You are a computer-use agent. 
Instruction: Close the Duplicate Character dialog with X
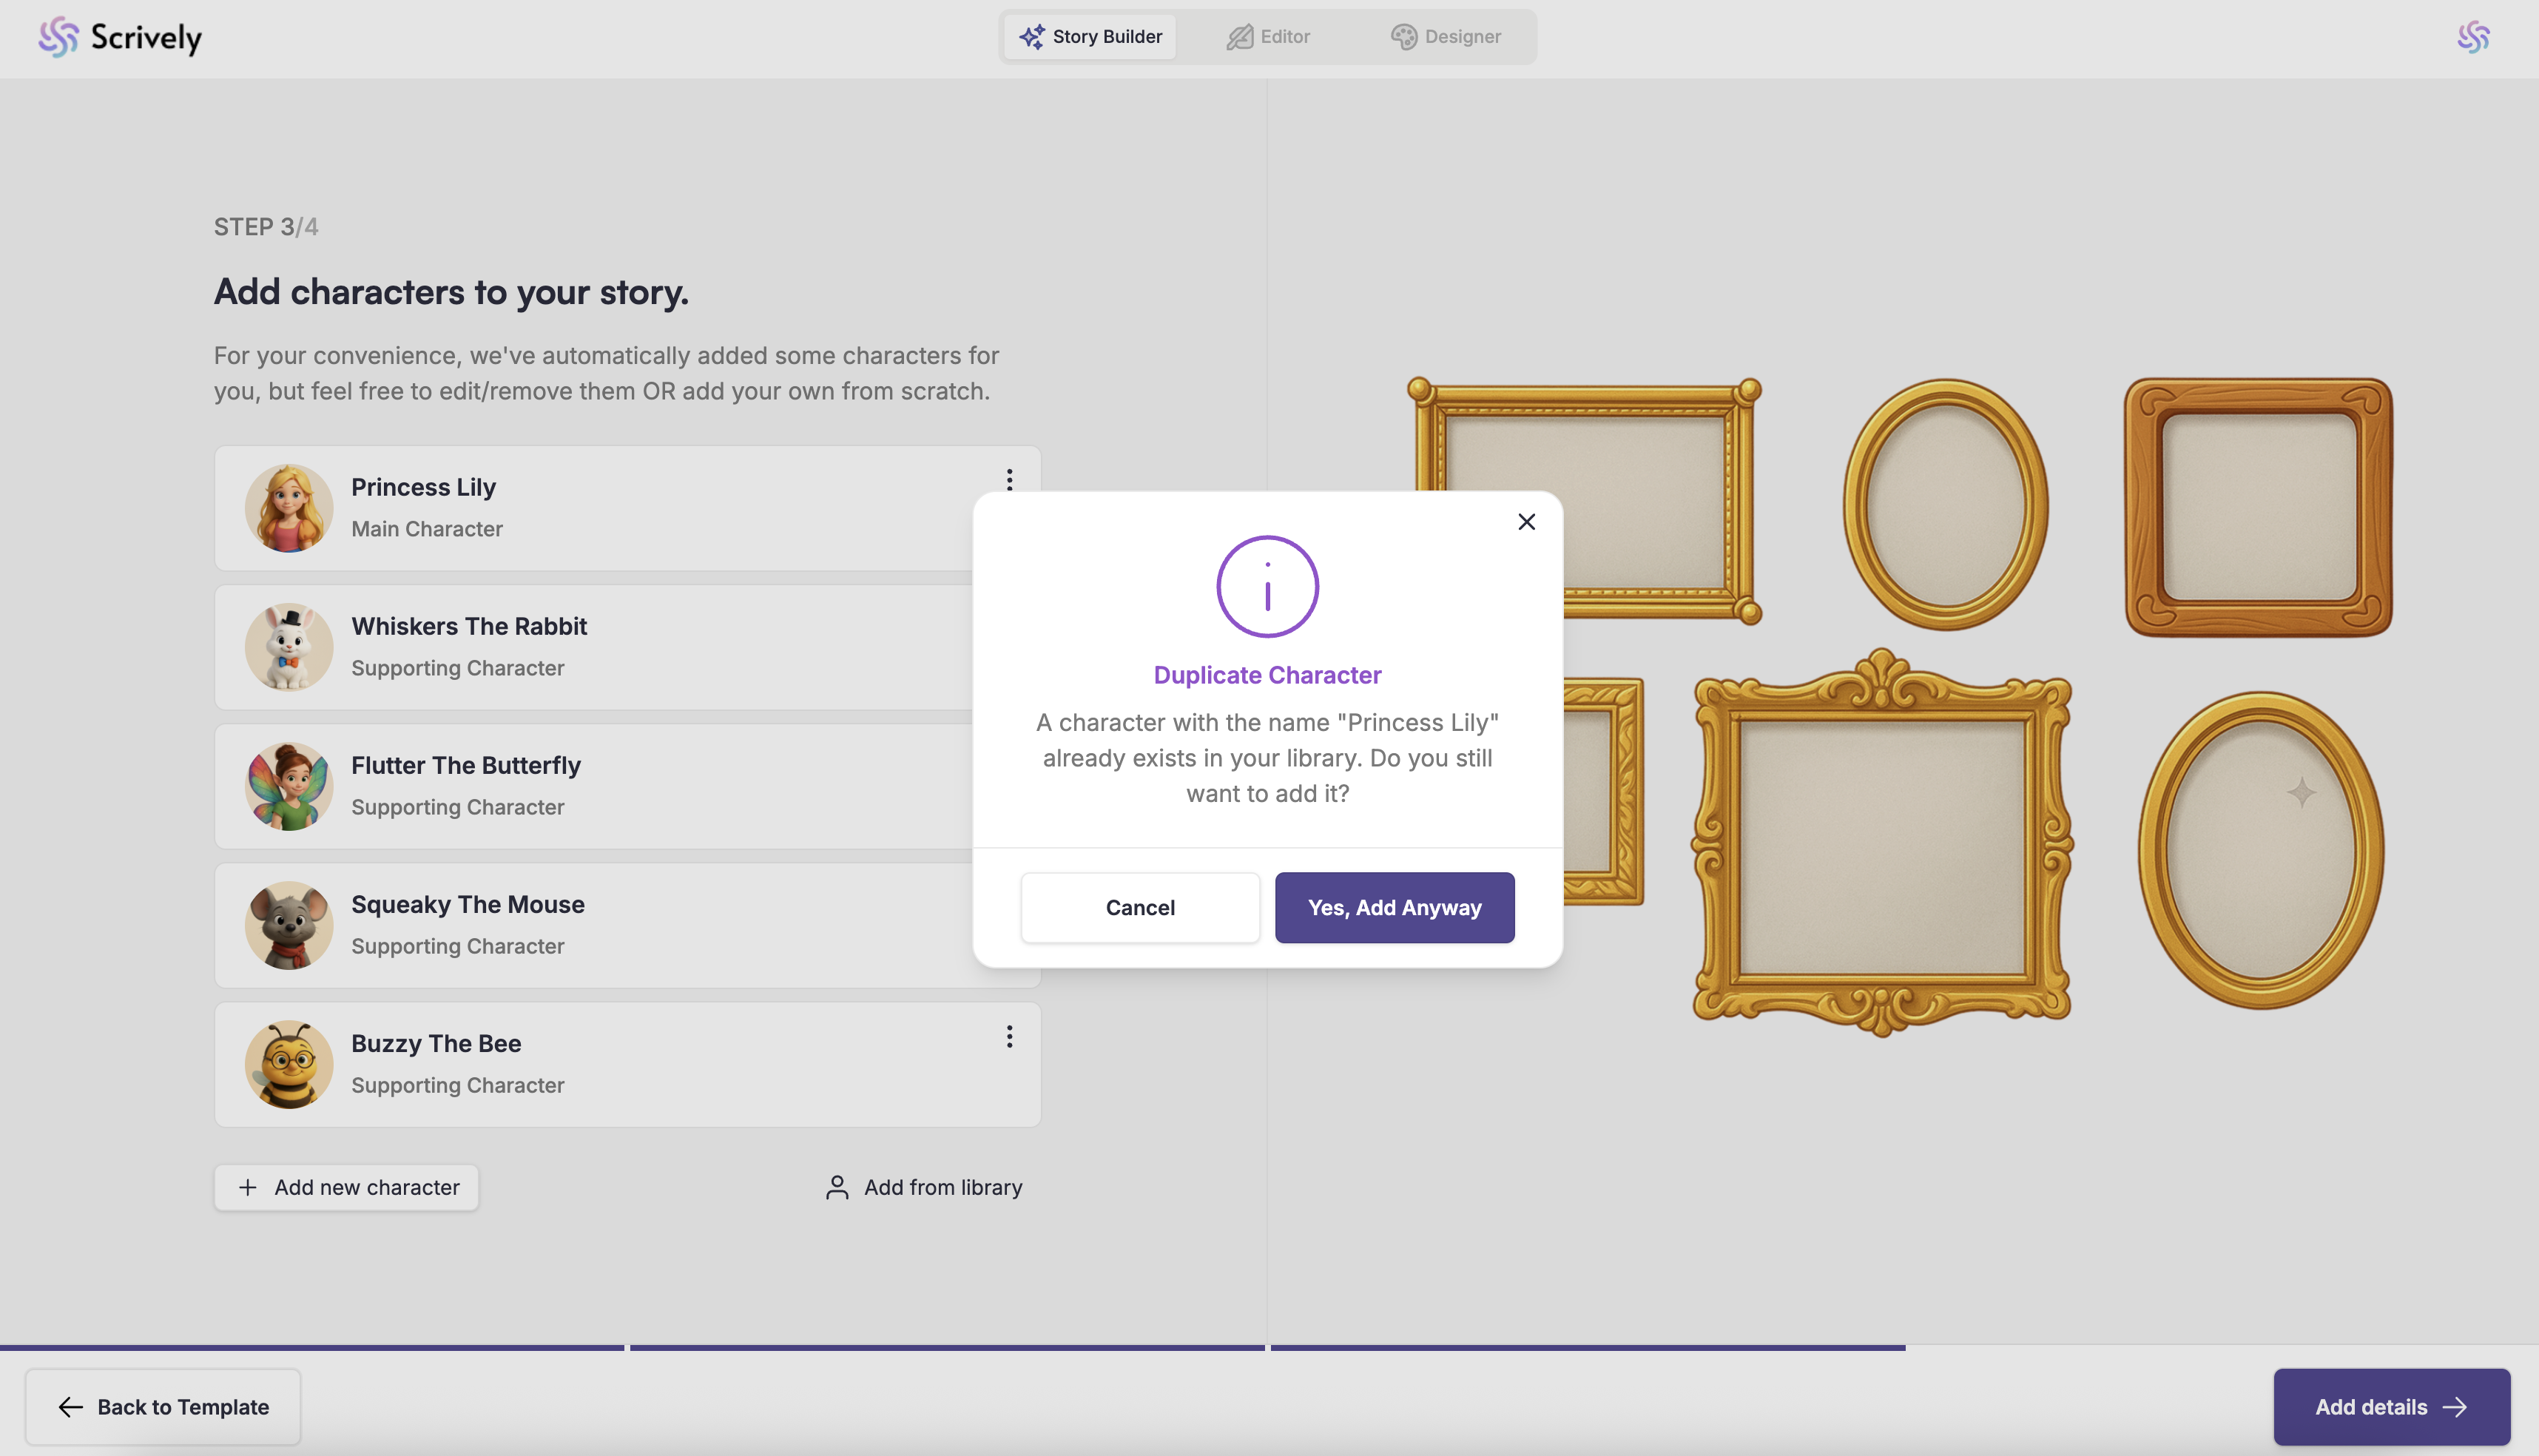pos(1526,522)
